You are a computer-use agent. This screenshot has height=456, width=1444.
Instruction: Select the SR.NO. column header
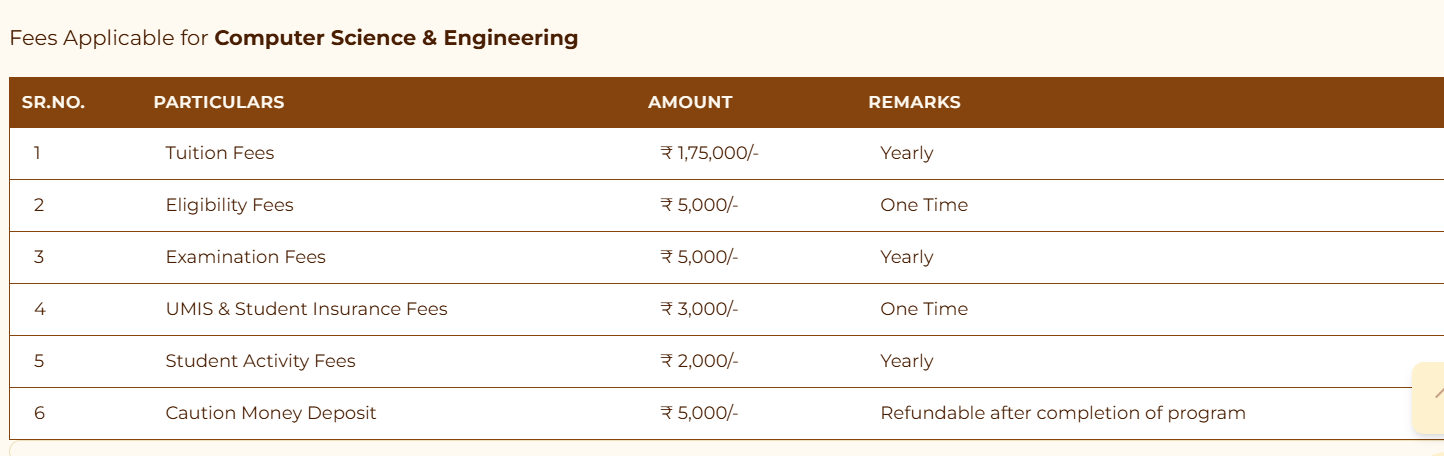(x=53, y=102)
